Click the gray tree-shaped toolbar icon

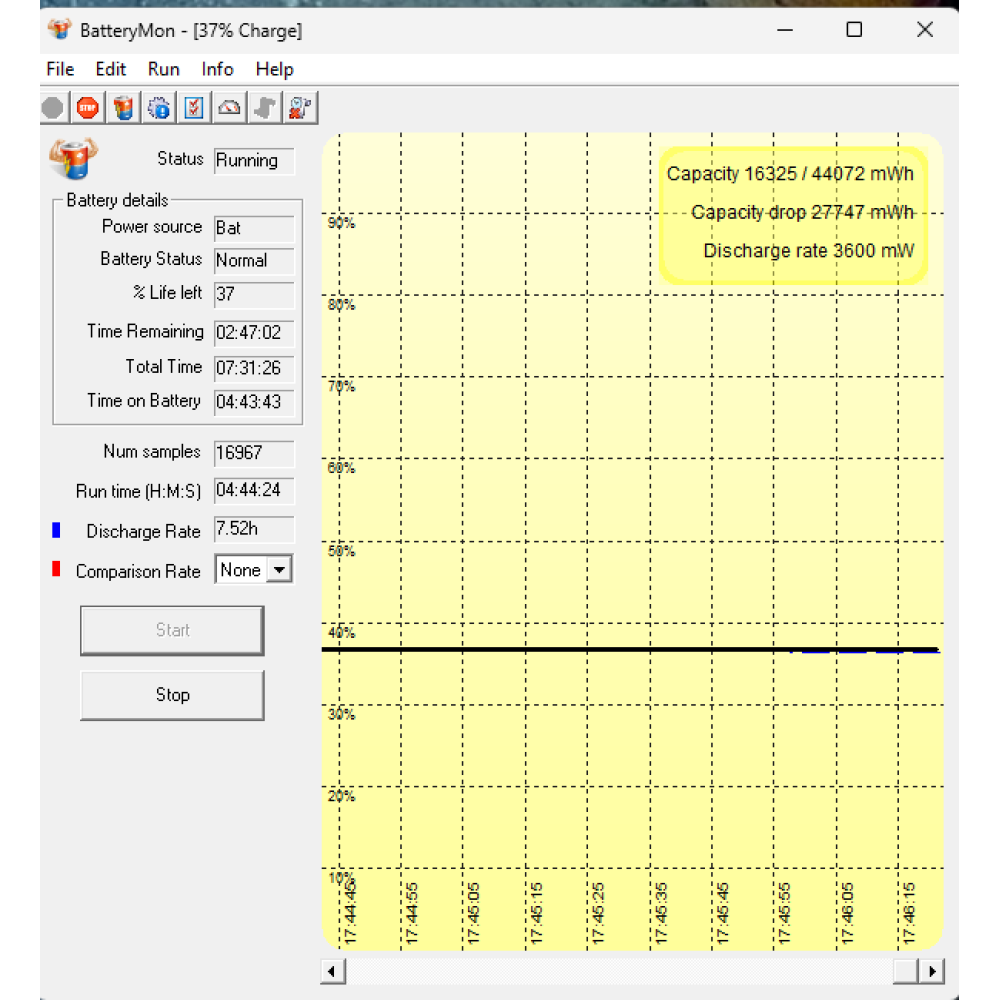pyautogui.click(x=265, y=108)
